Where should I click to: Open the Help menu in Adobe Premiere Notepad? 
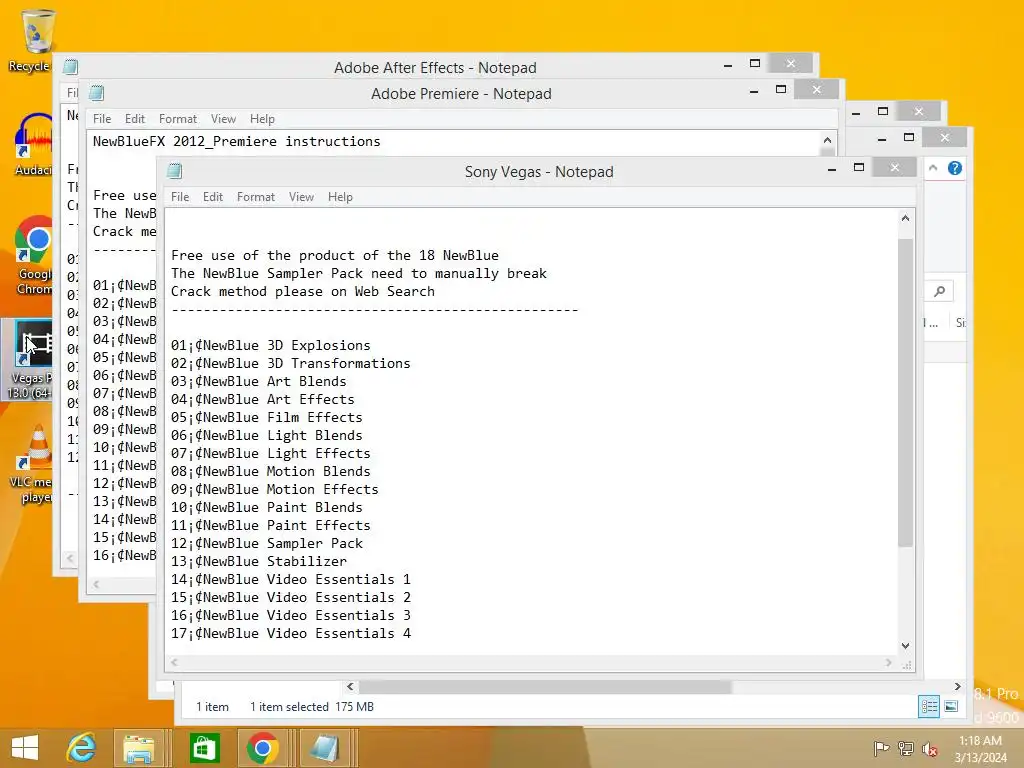(x=262, y=119)
